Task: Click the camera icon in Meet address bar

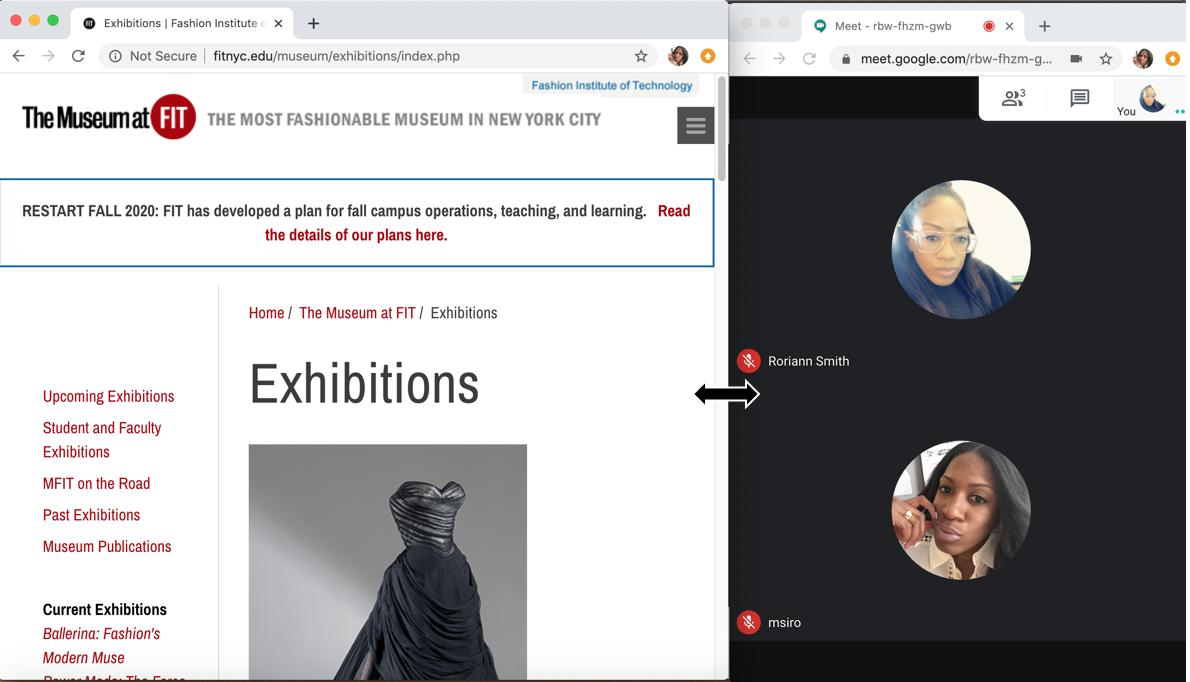Action: (1076, 59)
